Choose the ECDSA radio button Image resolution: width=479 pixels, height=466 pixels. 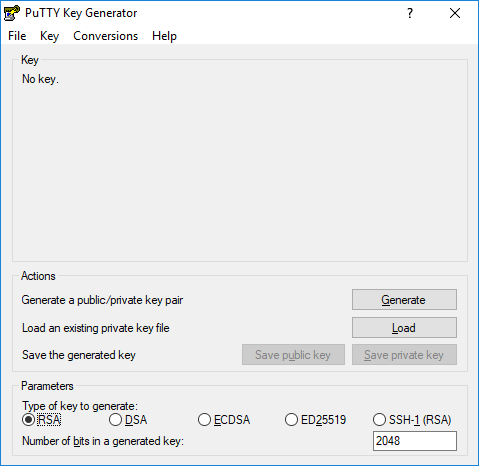pos(224,419)
